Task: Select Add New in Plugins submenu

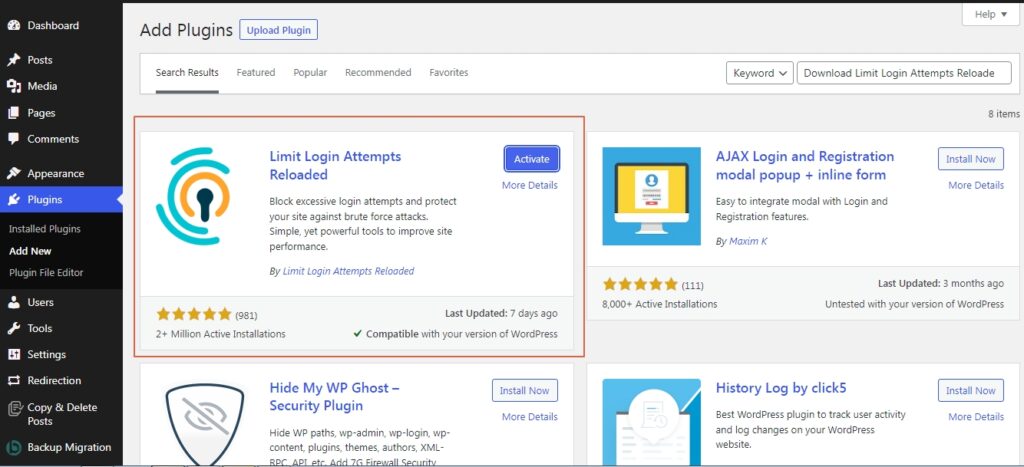Action: 30,251
